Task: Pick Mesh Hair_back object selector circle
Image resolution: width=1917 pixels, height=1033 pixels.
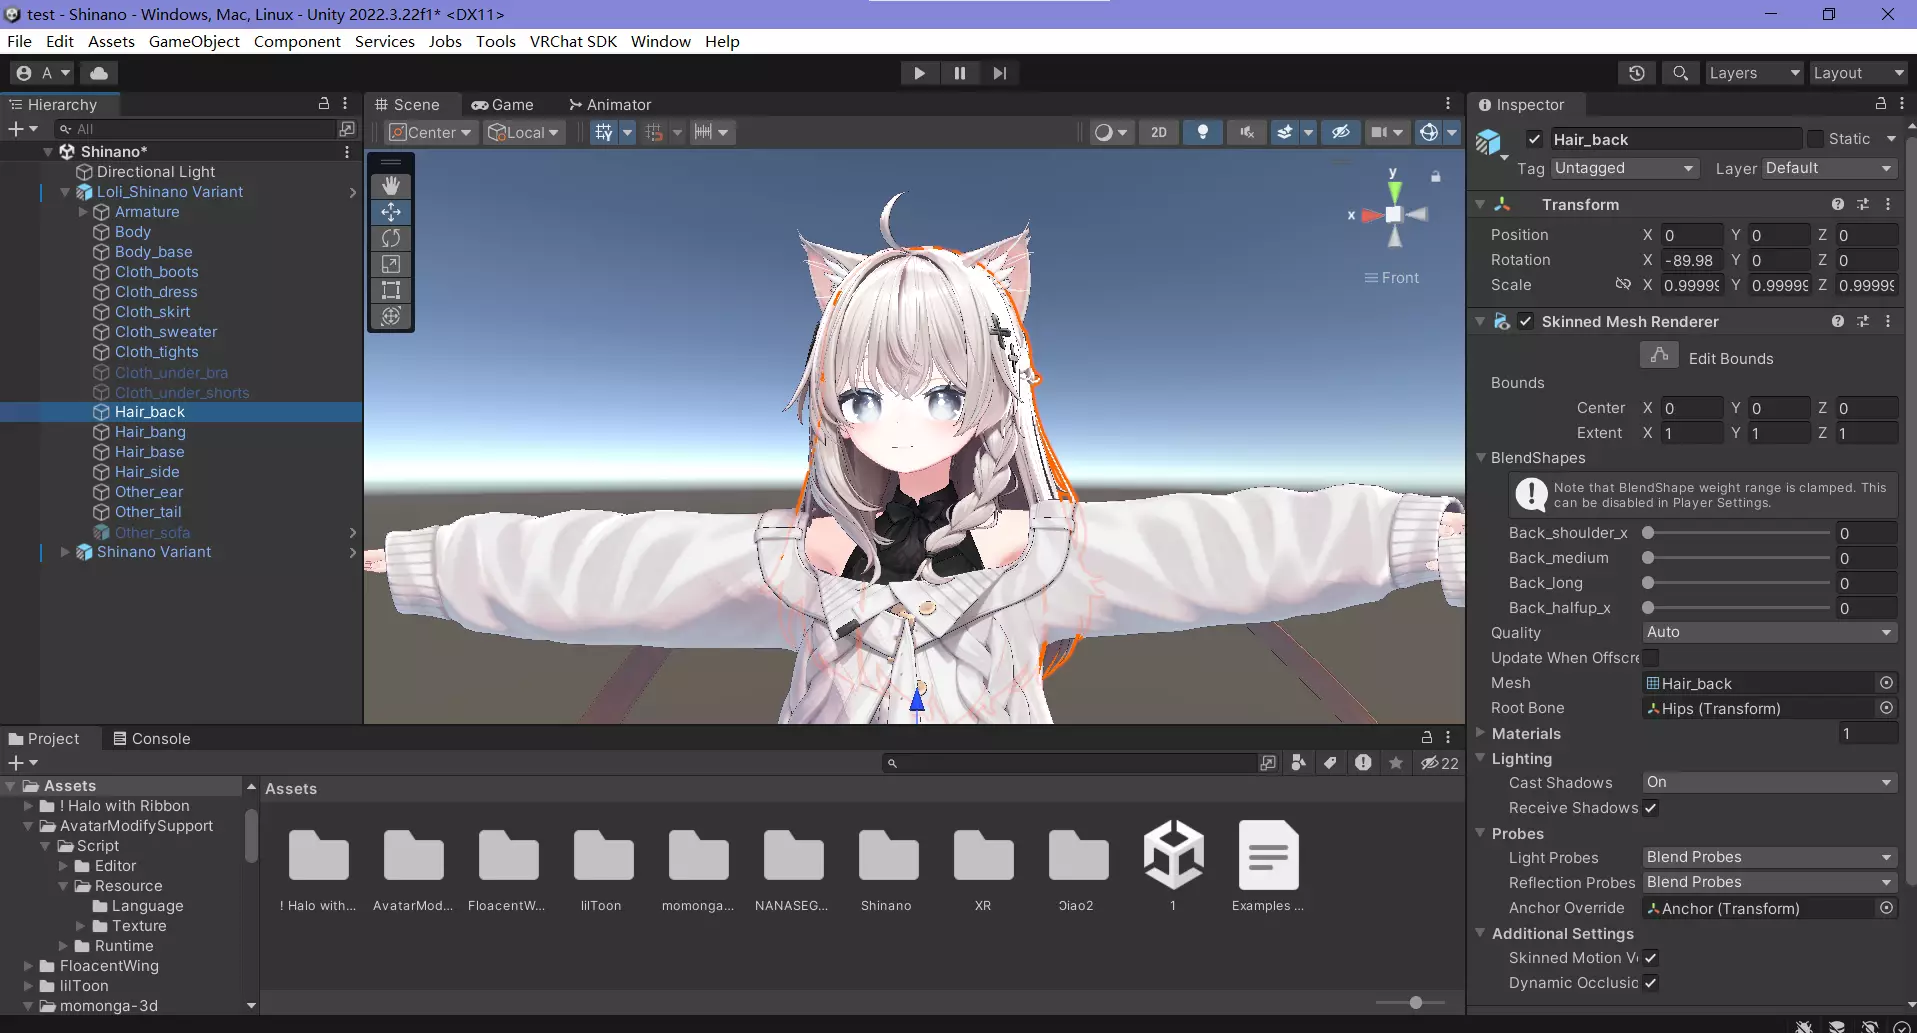Action: click(x=1886, y=683)
